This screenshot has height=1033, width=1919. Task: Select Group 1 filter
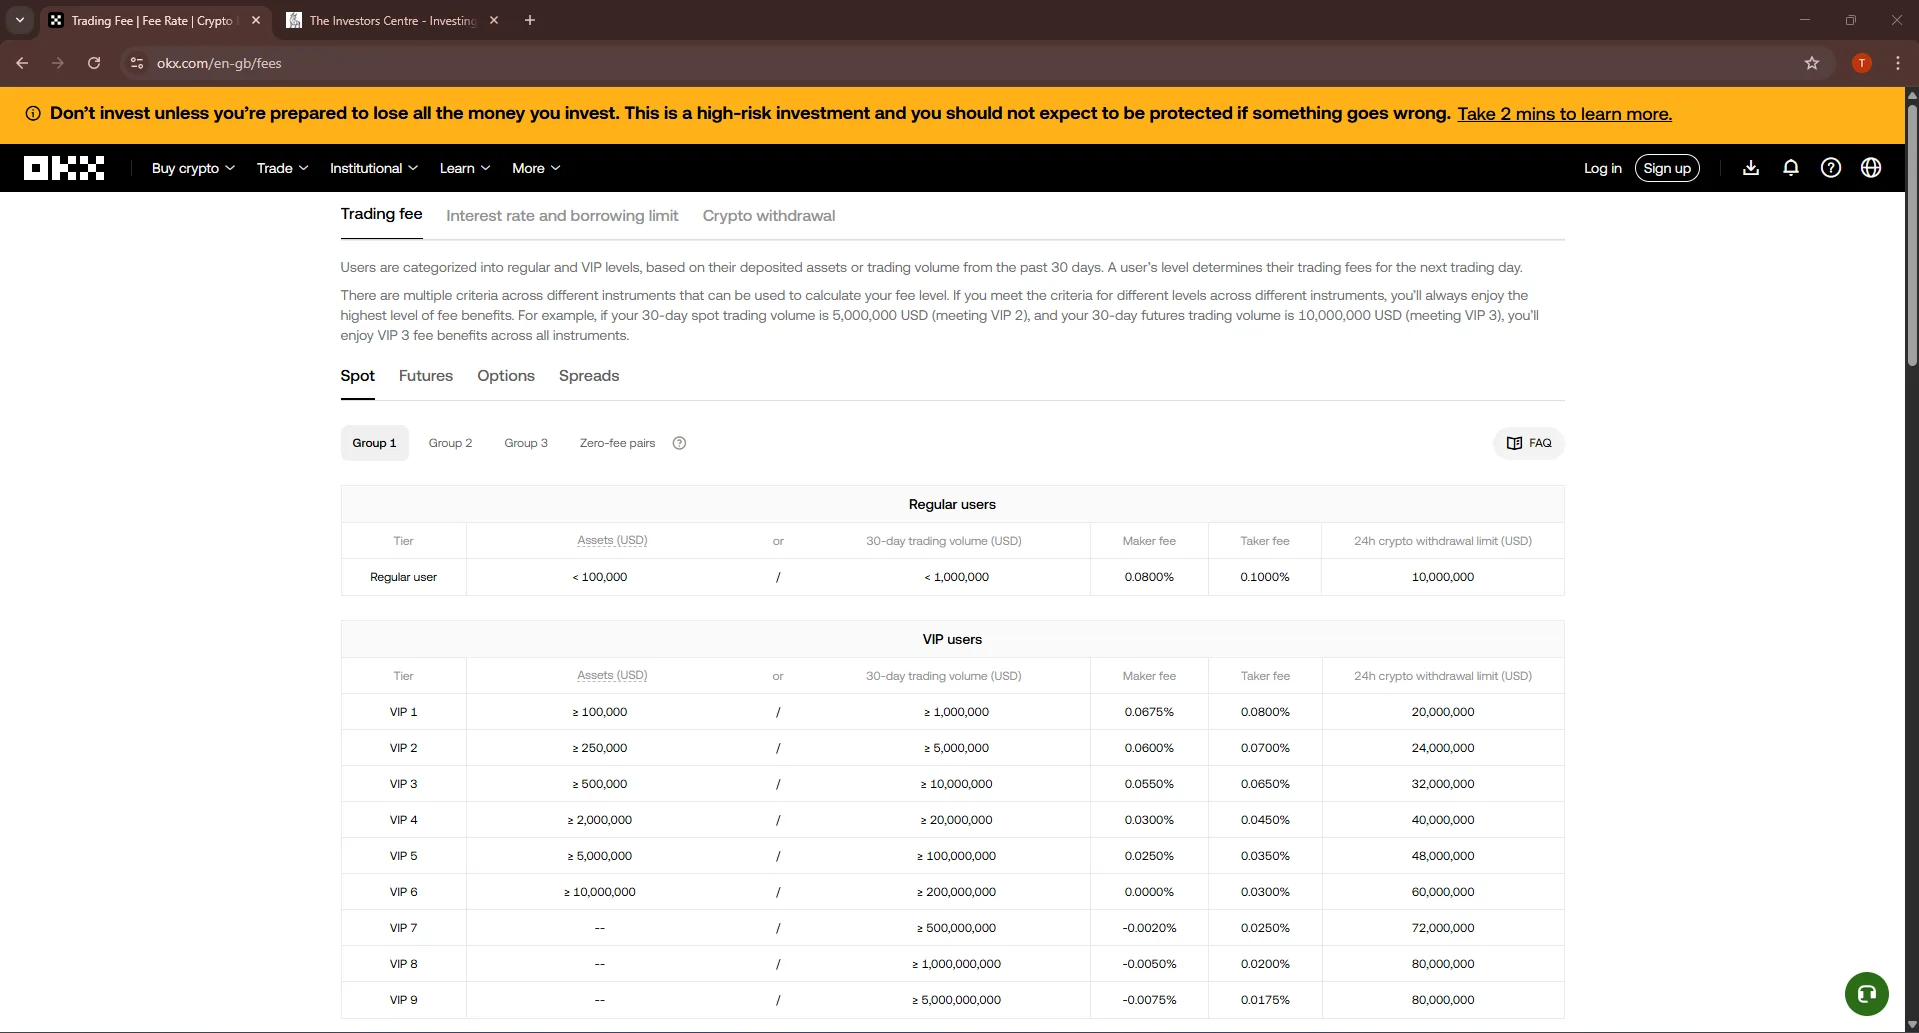374,443
